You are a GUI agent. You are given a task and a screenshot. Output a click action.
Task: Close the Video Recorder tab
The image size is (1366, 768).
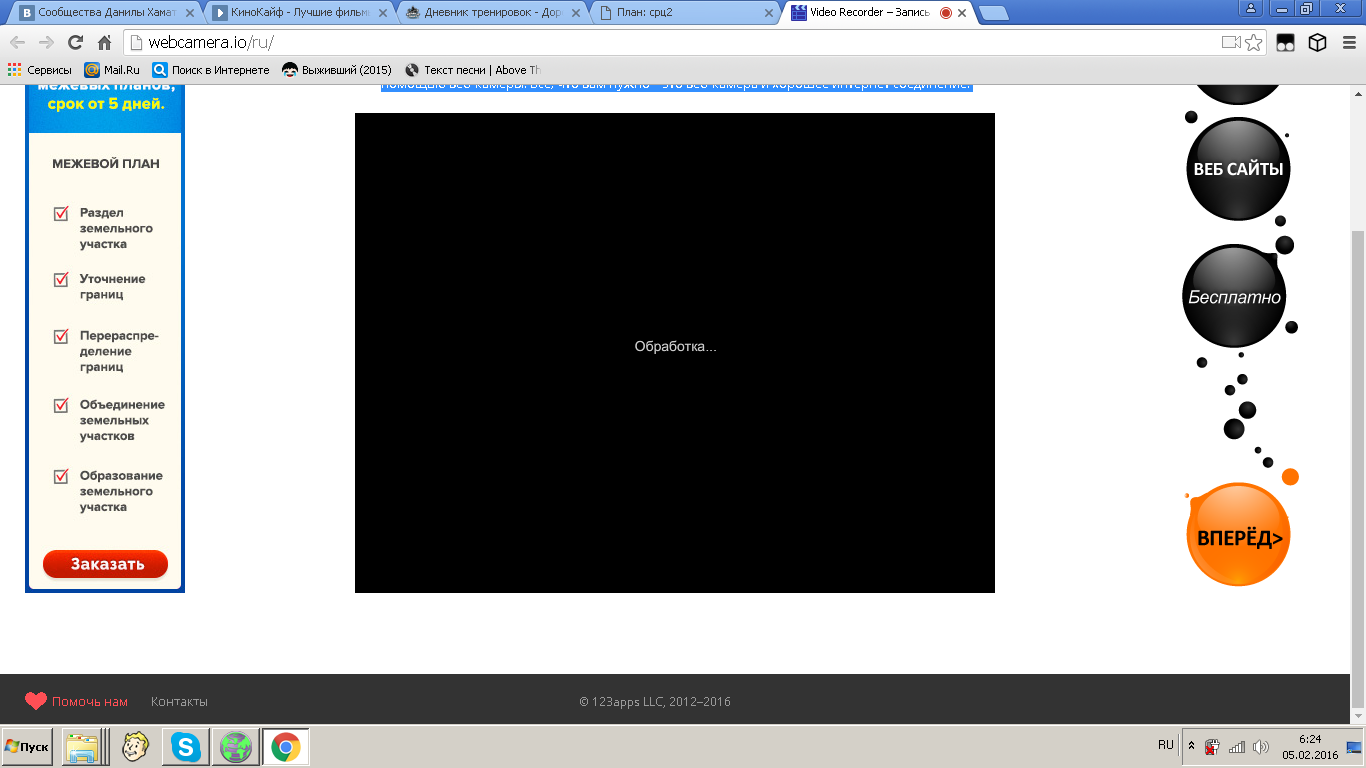tap(962, 13)
